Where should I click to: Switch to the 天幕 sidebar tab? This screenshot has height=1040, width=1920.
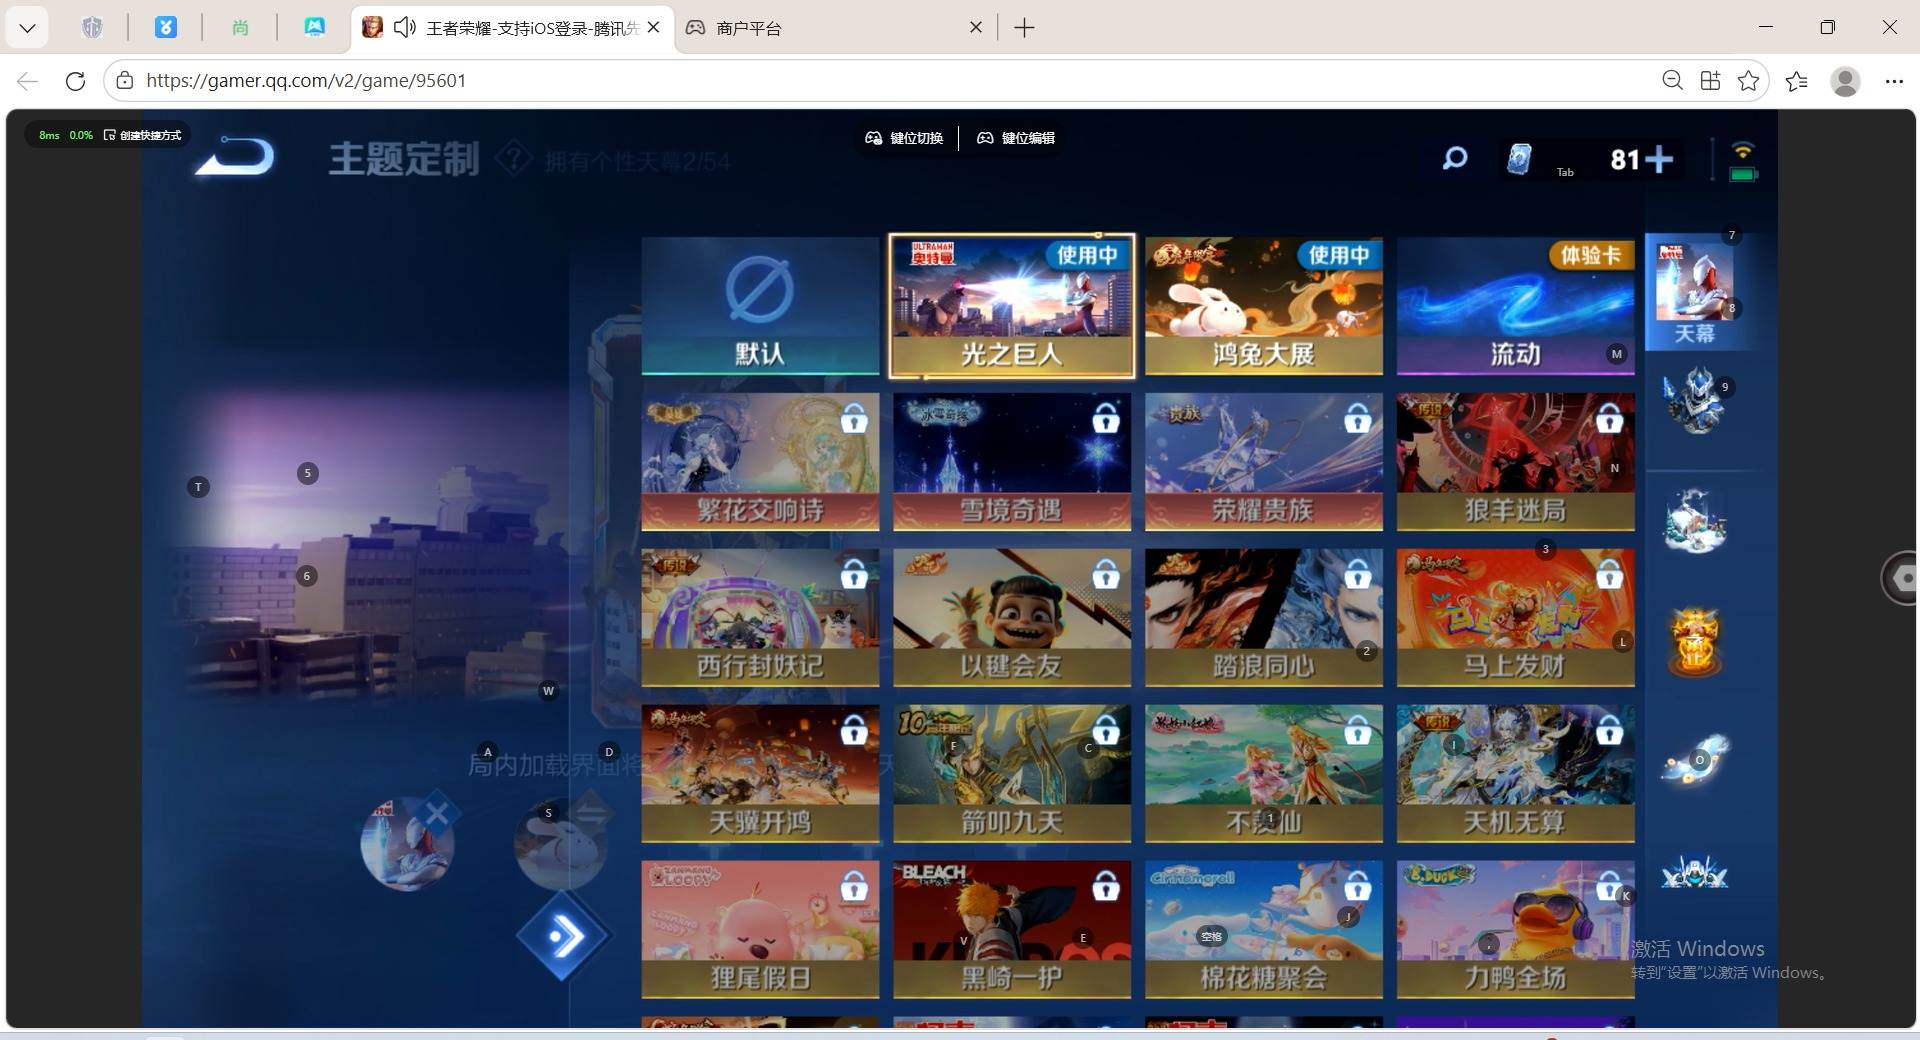point(1695,292)
